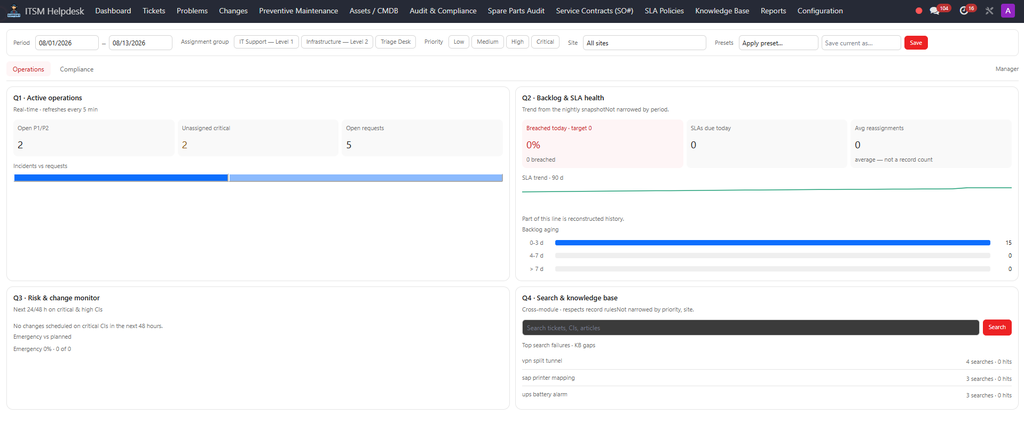Click the Q4 - Search & knowledge base heading

pyautogui.click(x=570, y=298)
